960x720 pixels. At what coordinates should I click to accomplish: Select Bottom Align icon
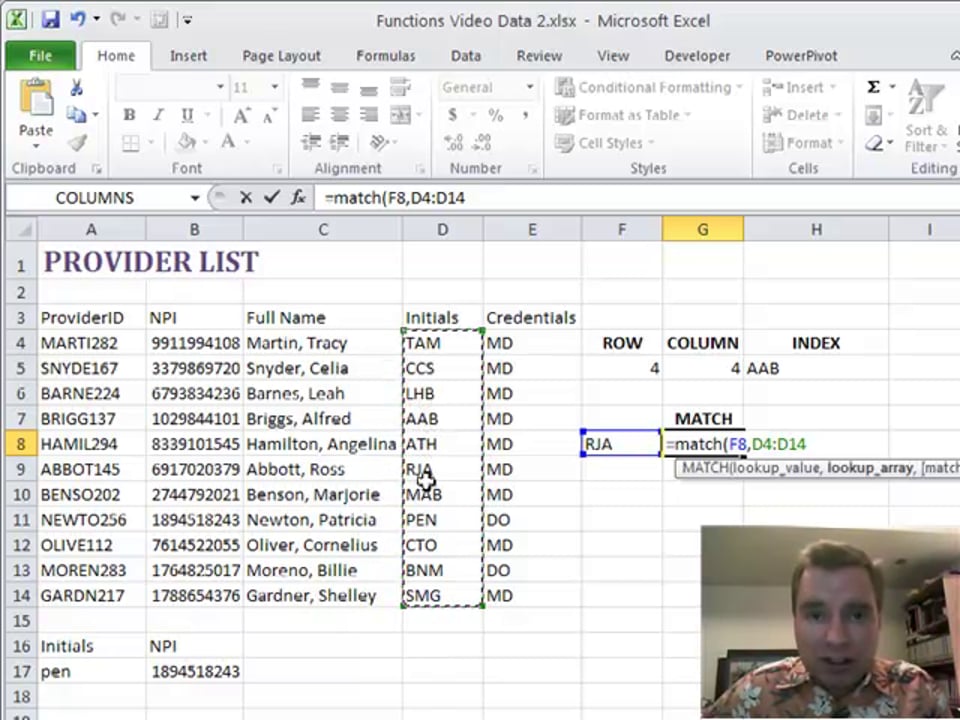(x=368, y=89)
